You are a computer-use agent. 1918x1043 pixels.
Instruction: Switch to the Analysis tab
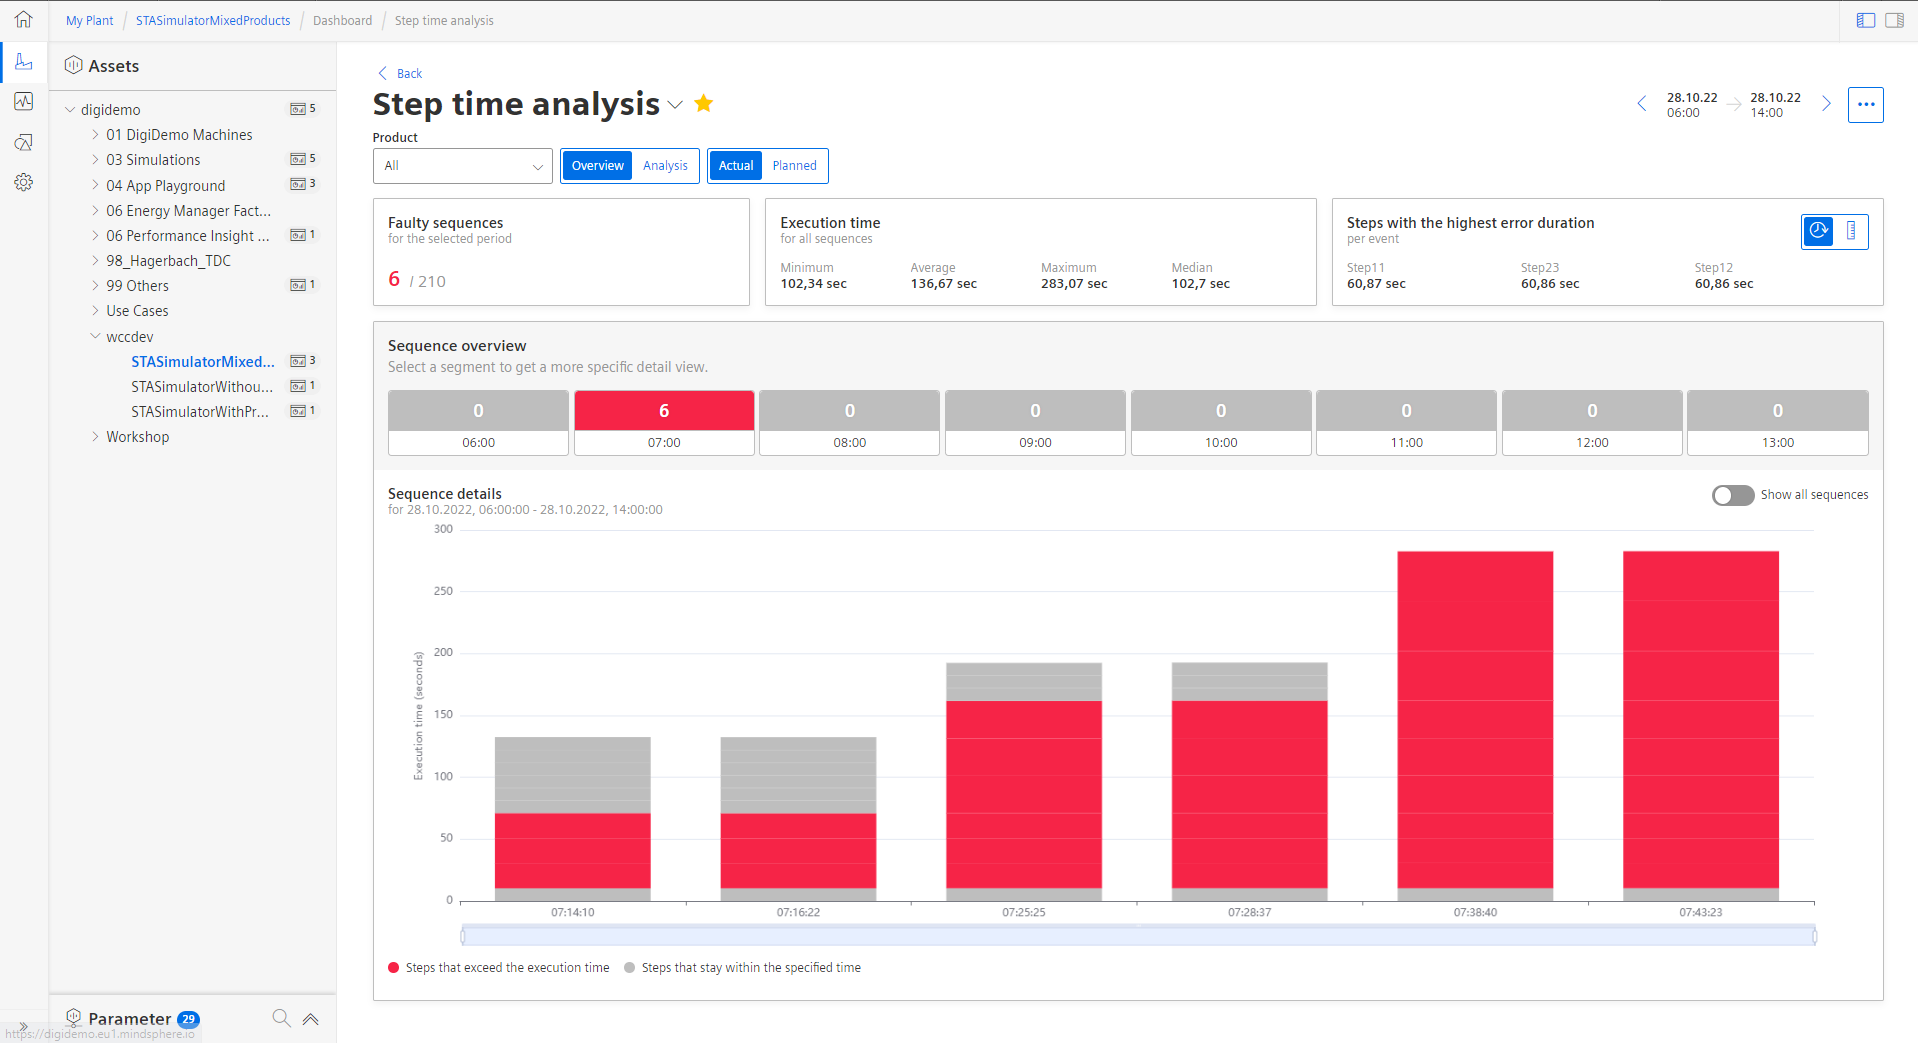pyautogui.click(x=664, y=165)
